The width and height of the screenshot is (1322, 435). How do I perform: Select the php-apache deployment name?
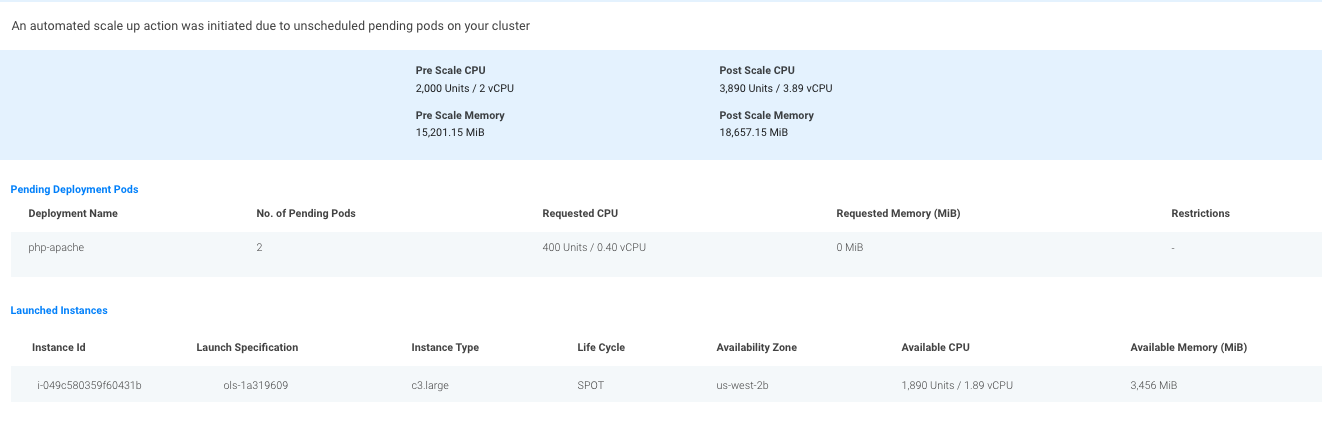coord(56,247)
